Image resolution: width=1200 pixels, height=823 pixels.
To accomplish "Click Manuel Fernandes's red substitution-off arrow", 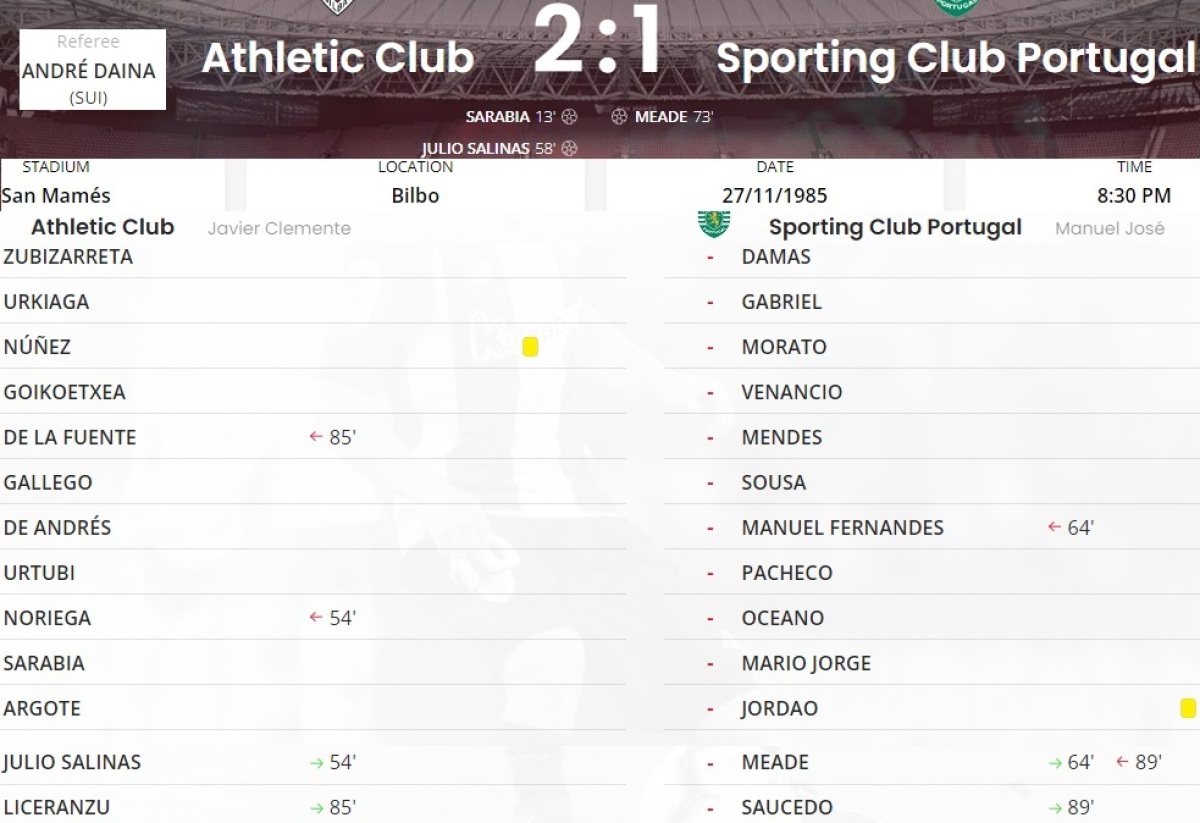I will 1053,527.
